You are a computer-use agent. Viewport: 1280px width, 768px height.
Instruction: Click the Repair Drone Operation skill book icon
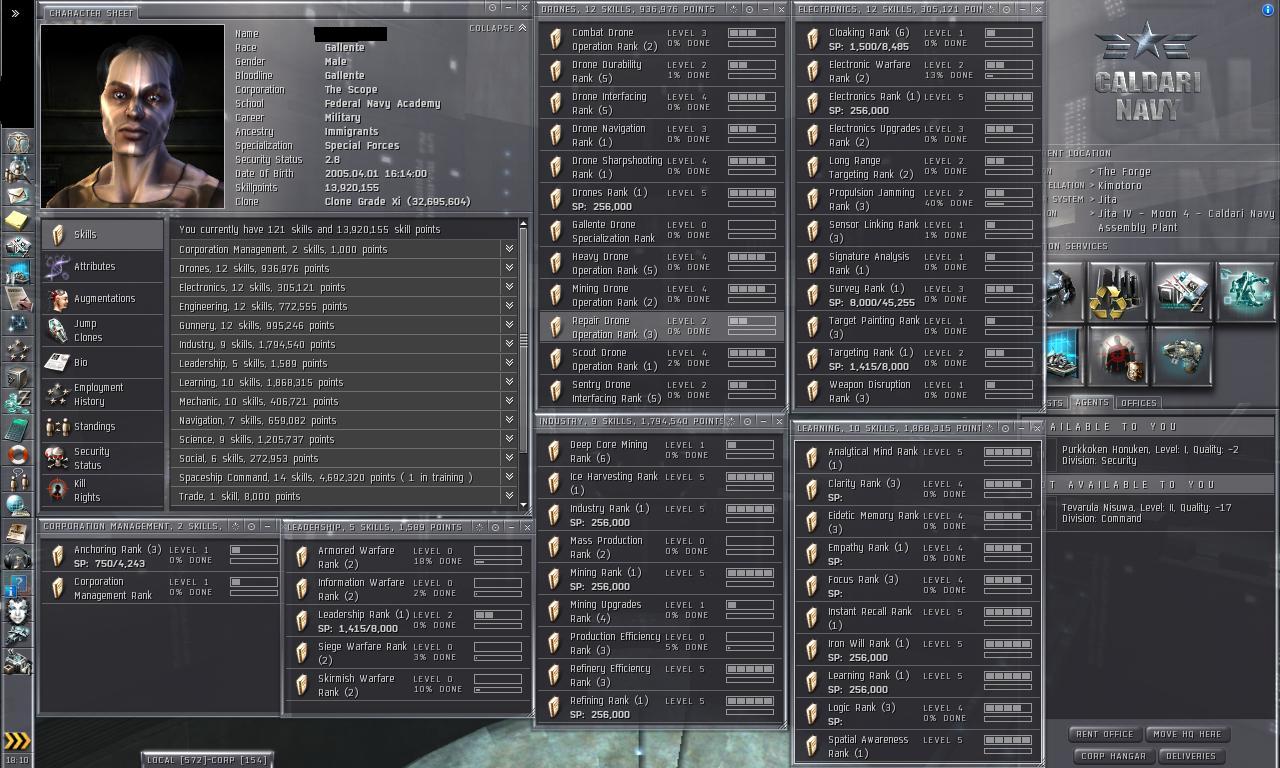(556, 327)
